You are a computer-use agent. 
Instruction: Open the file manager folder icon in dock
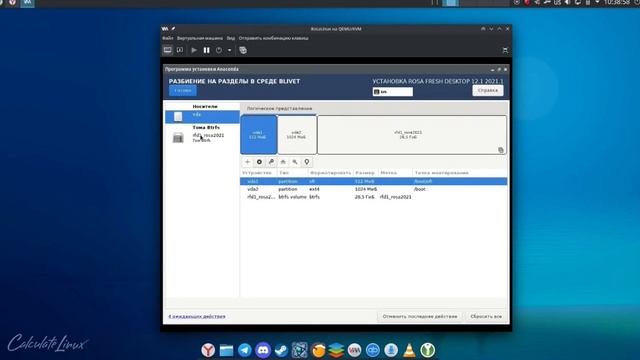[226, 350]
